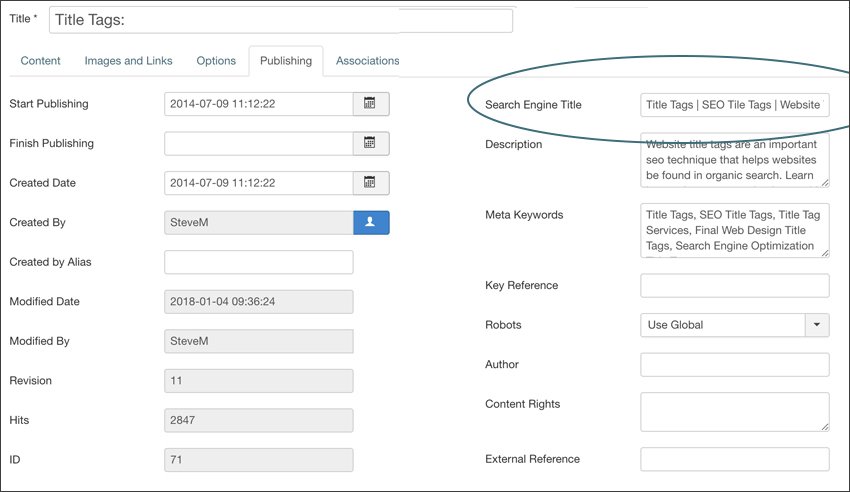Click the External Reference input
Image resolution: width=850 pixels, height=492 pixels.
coord(735,459)
